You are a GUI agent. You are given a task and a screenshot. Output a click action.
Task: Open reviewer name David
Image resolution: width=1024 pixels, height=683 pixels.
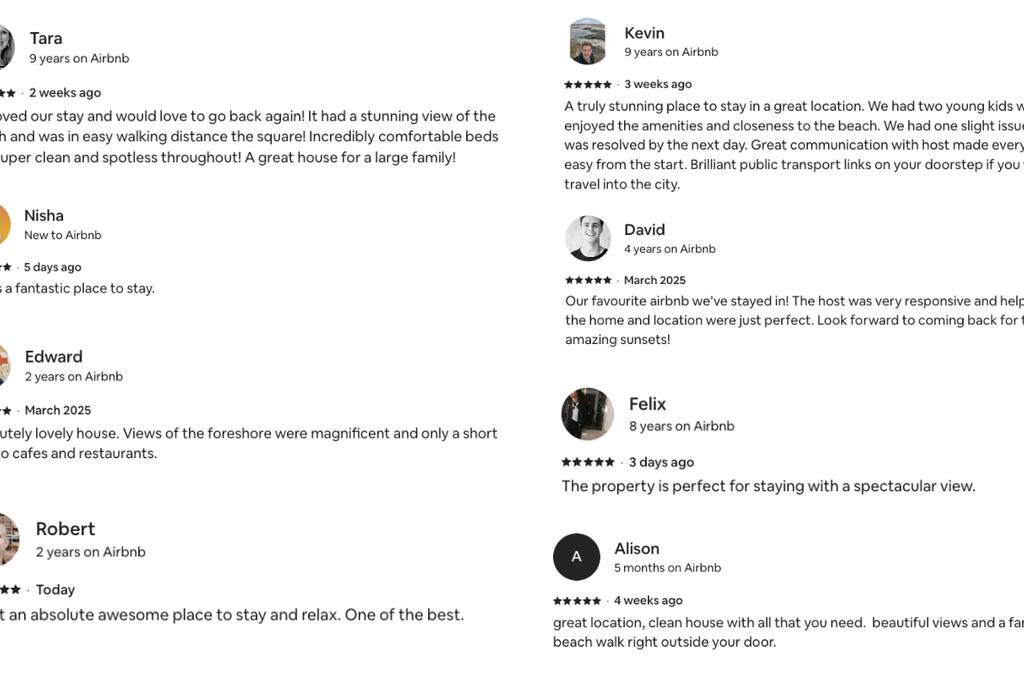[x=644, y=230]
